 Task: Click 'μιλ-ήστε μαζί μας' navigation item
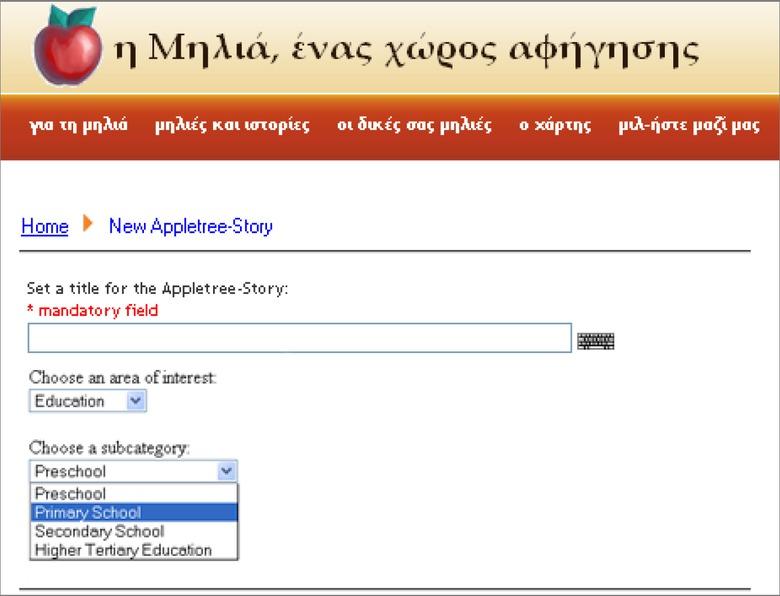coord(688,125)
